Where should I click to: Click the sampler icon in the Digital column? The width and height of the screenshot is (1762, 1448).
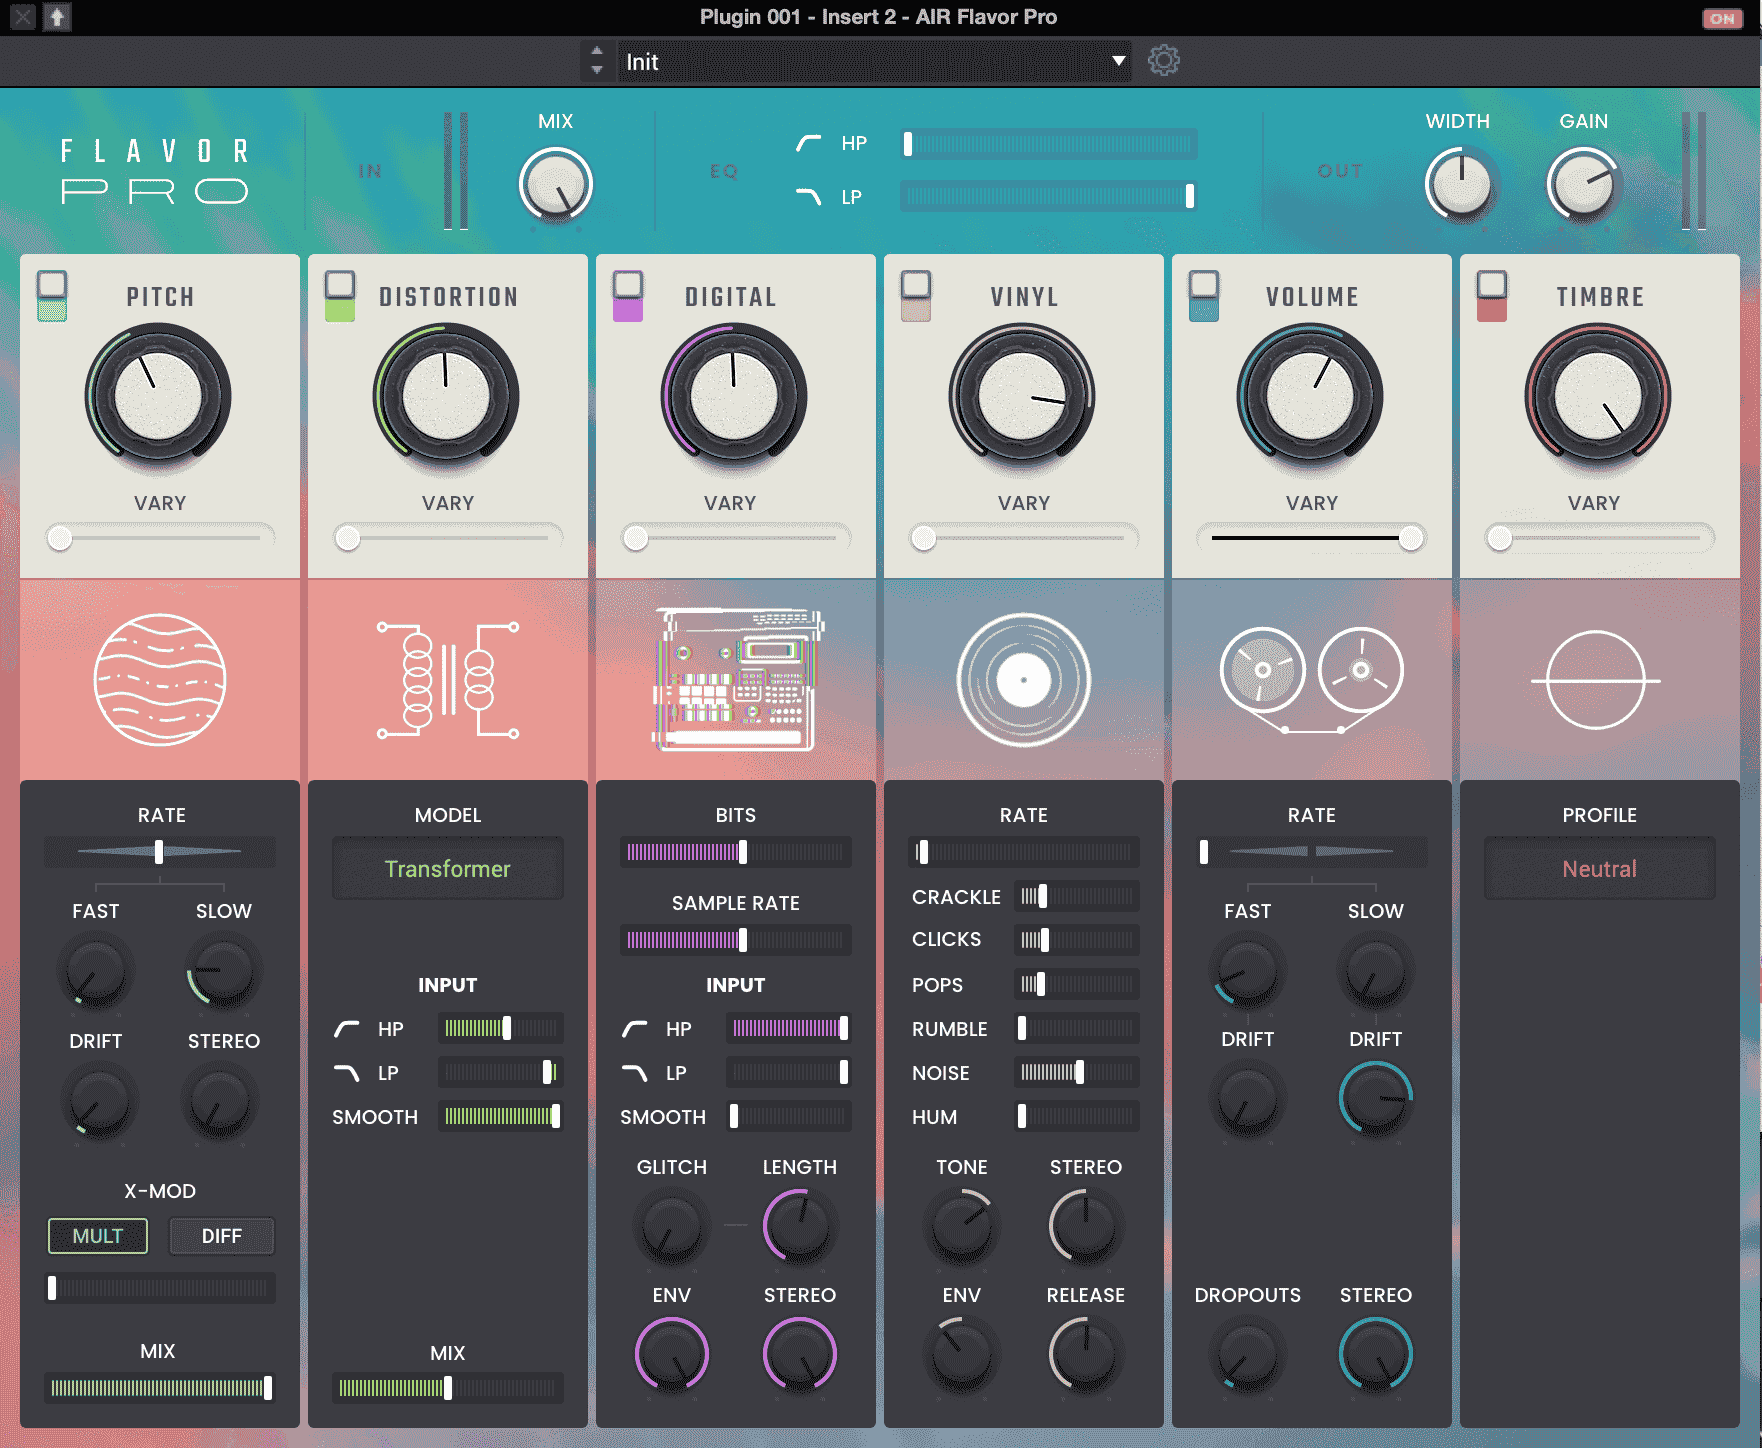point(735,680)
